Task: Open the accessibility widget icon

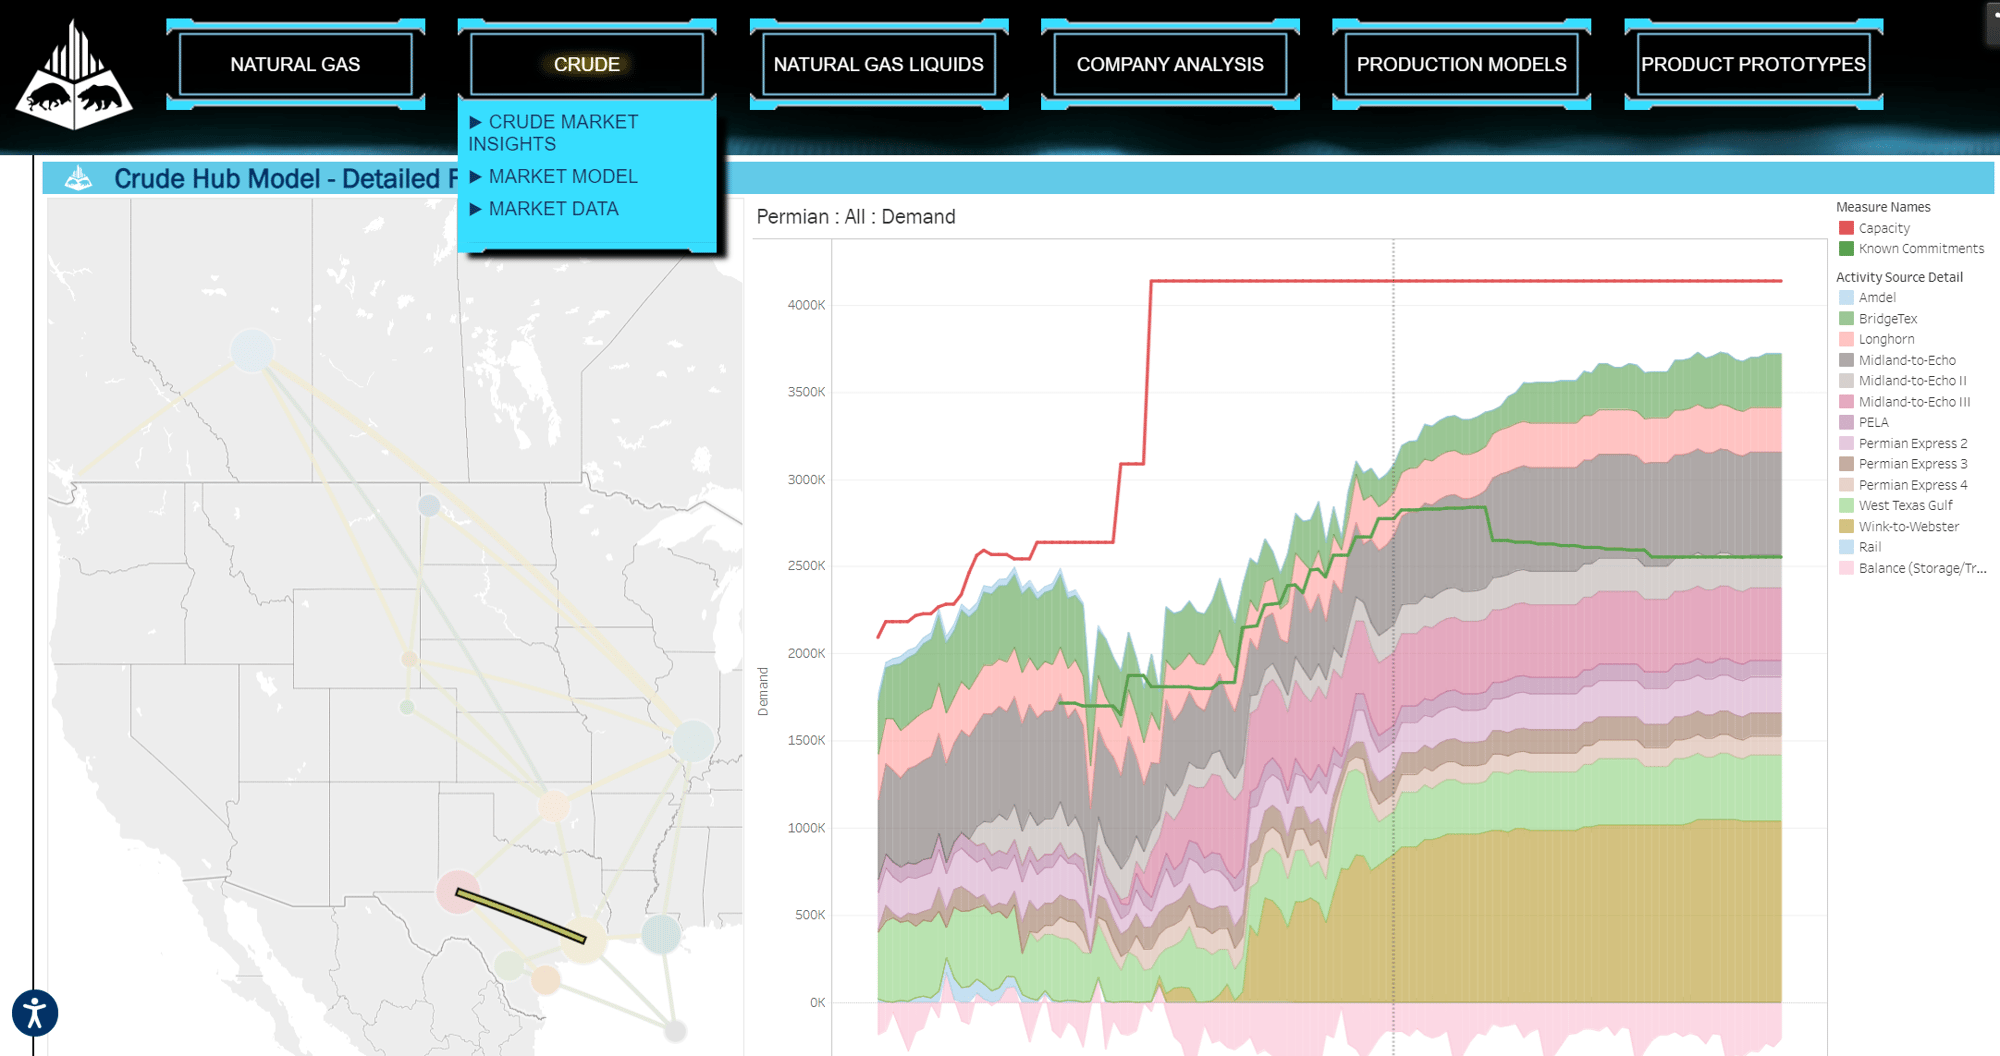Action: coord(35,1013)
